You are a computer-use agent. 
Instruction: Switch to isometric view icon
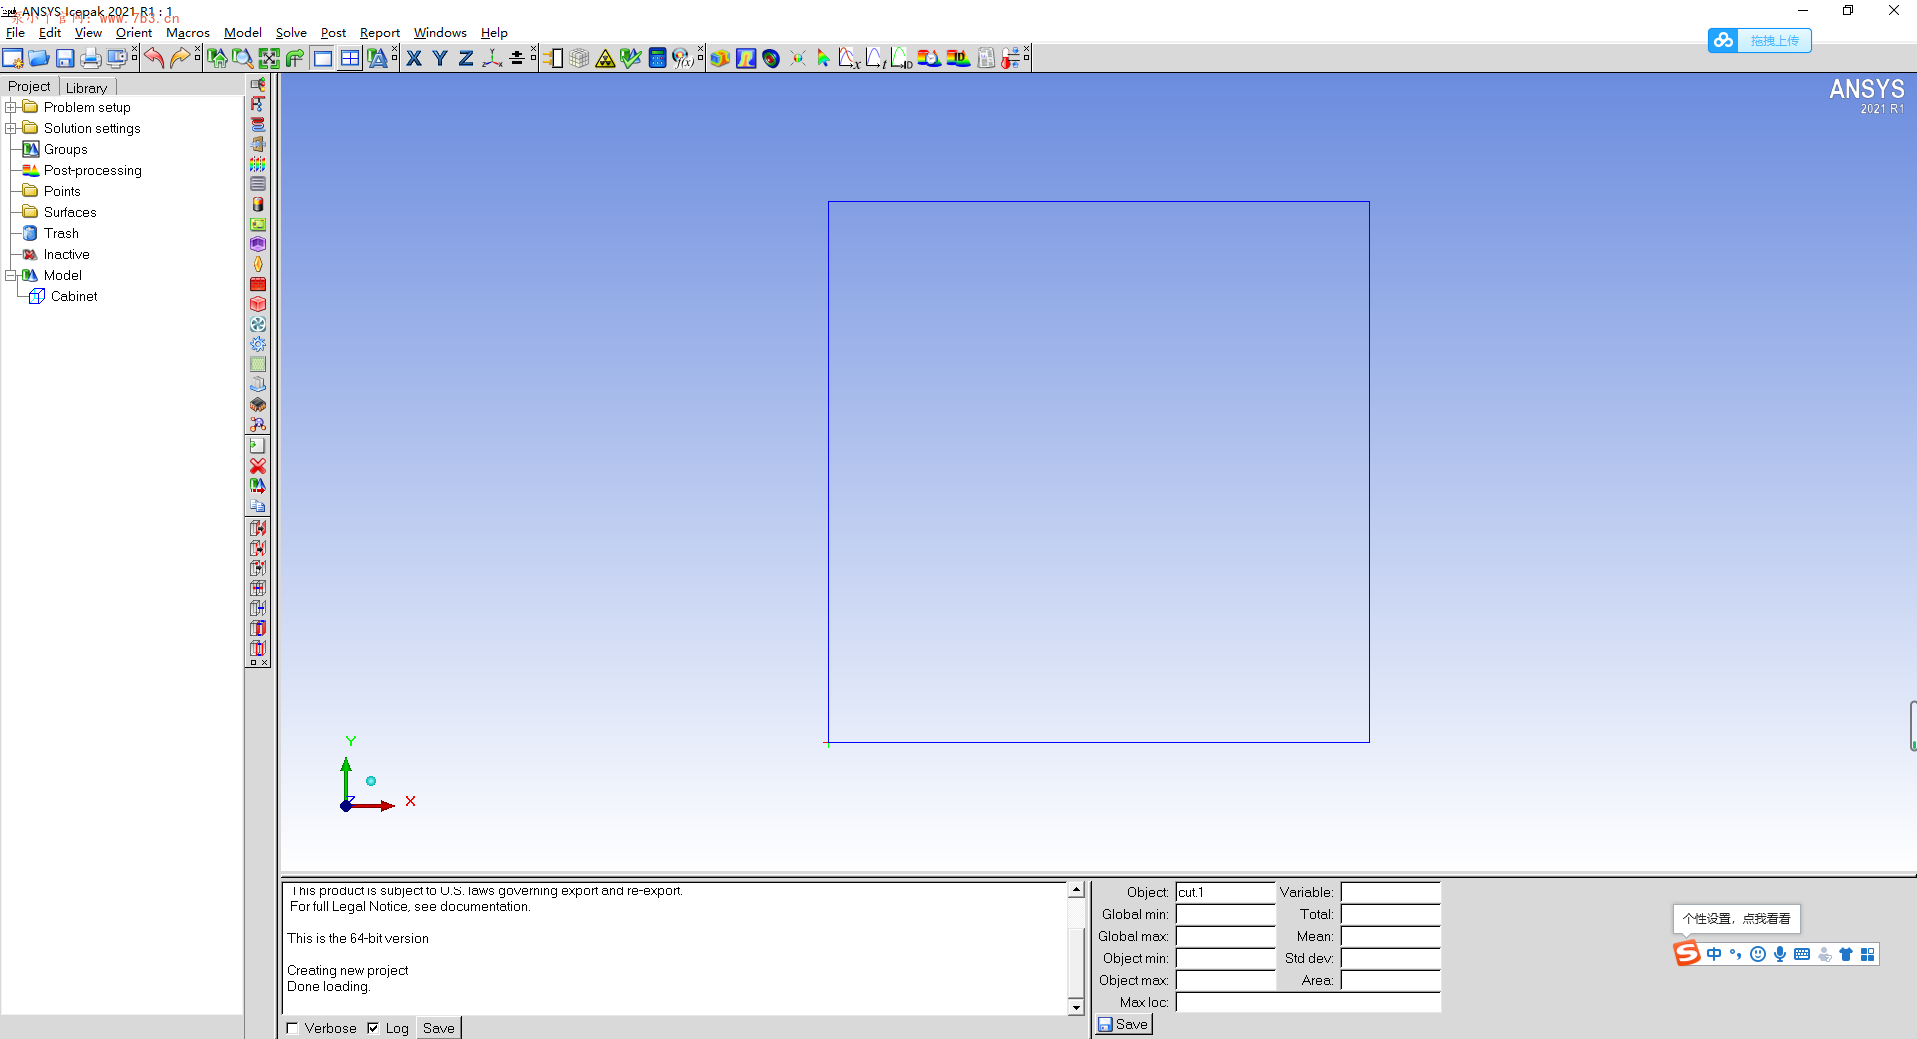[x=492, y=58]
